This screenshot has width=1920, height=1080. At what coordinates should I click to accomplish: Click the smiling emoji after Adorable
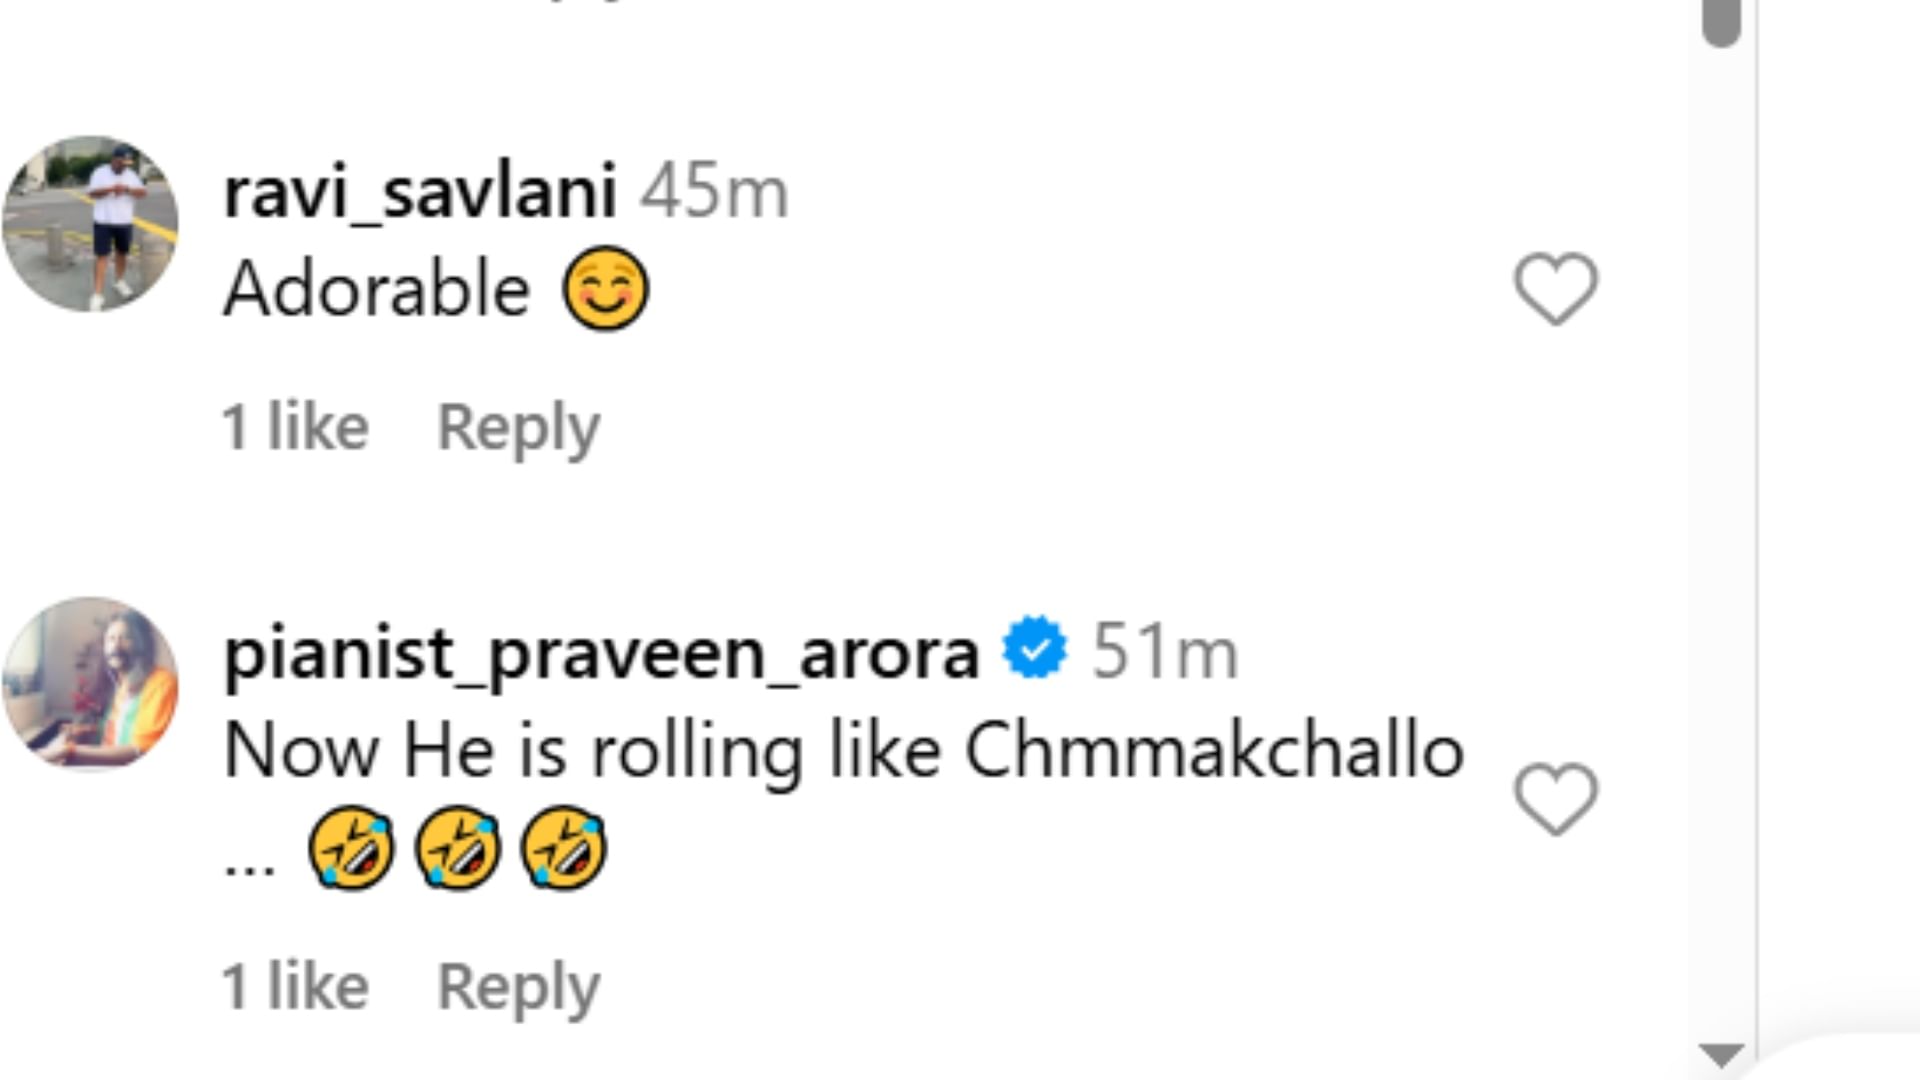[606, 289]
